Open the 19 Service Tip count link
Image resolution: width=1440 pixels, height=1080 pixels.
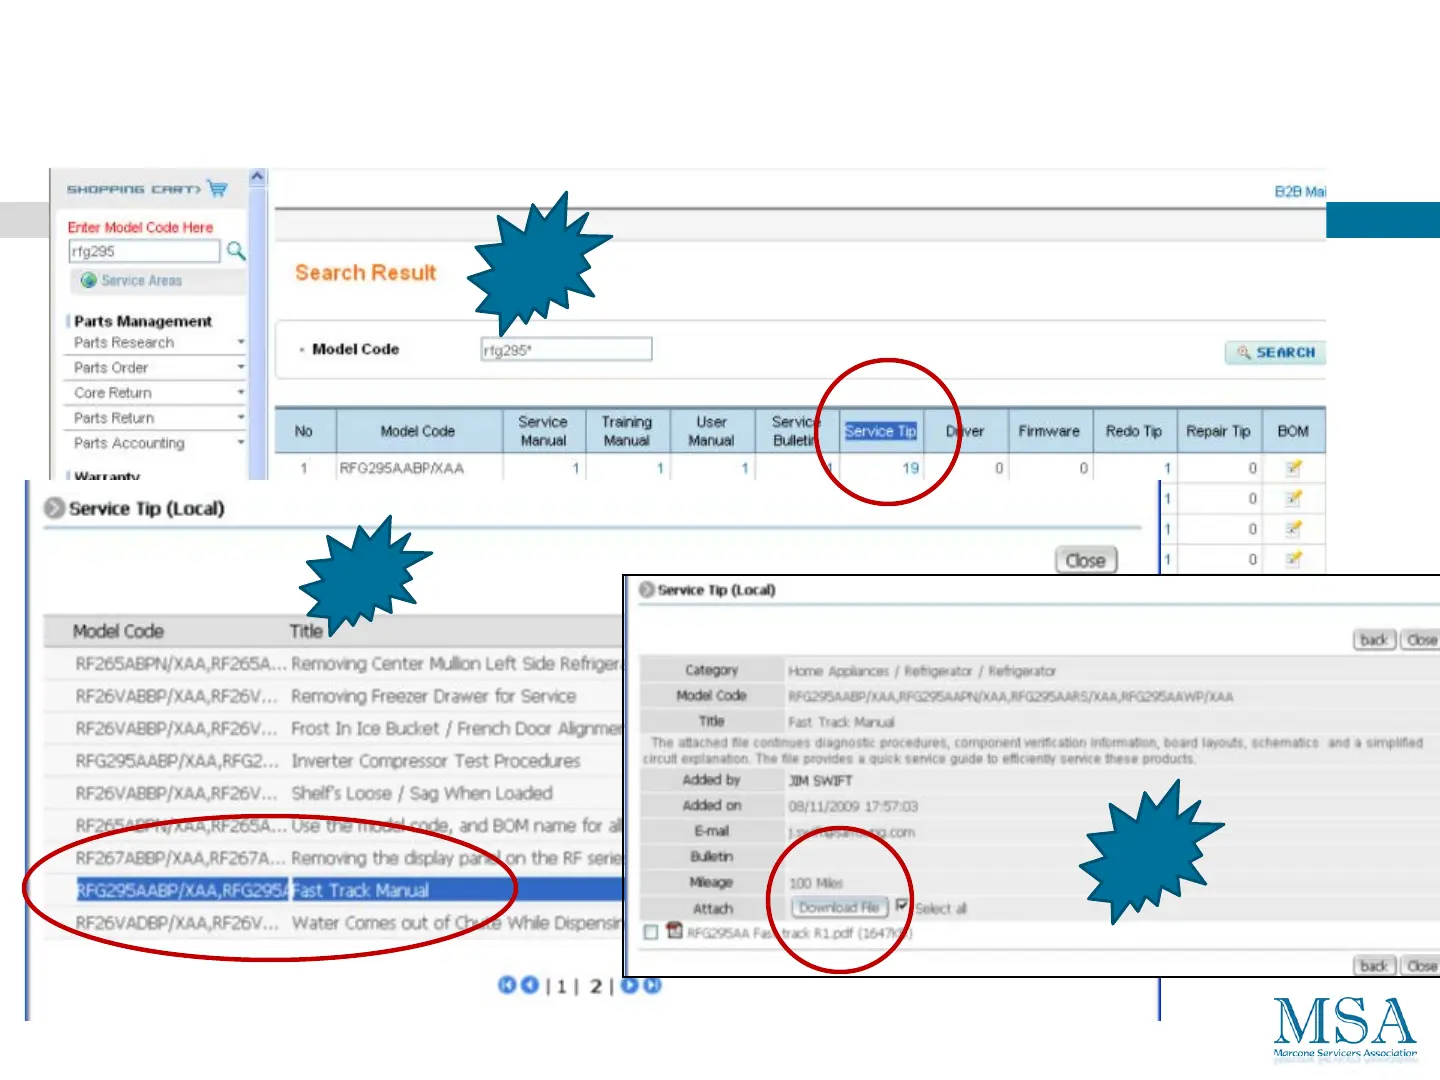(910, 468)
